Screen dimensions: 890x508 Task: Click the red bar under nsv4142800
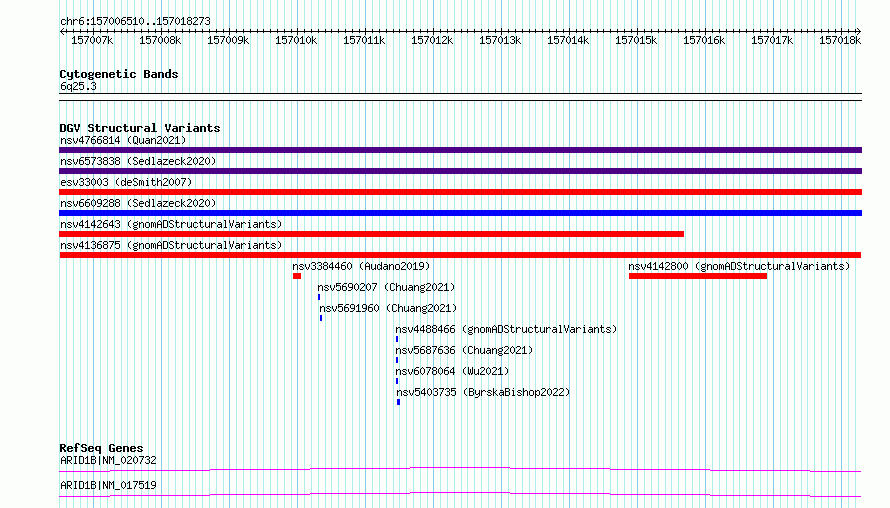pyautogui.click(x=698, y=276)
